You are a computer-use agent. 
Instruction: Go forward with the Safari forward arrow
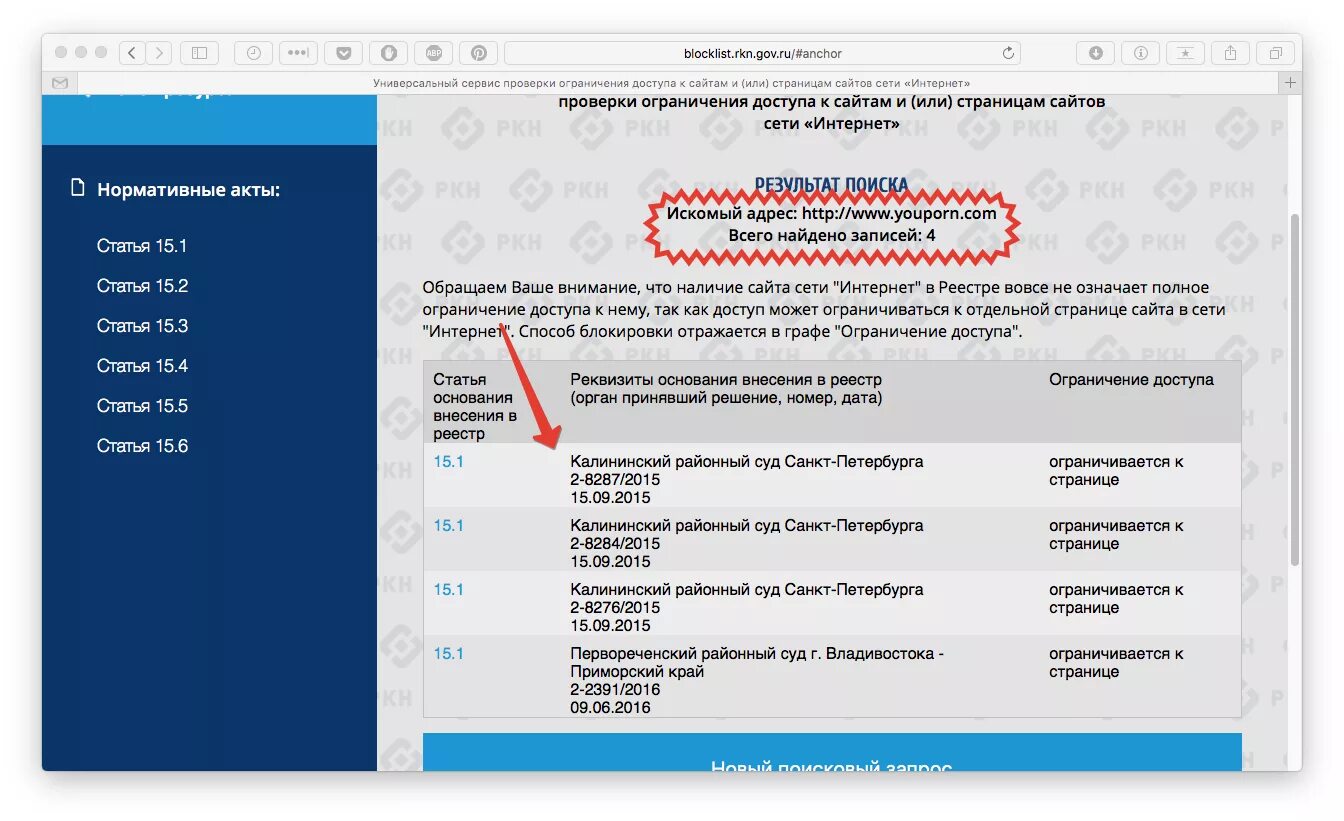[x=158, y=53]
